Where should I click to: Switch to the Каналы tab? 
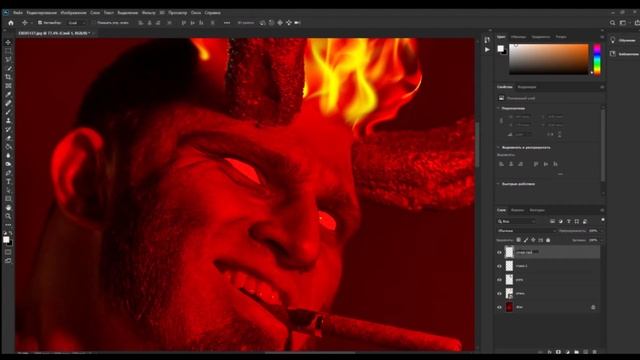(x=518, y=210)
